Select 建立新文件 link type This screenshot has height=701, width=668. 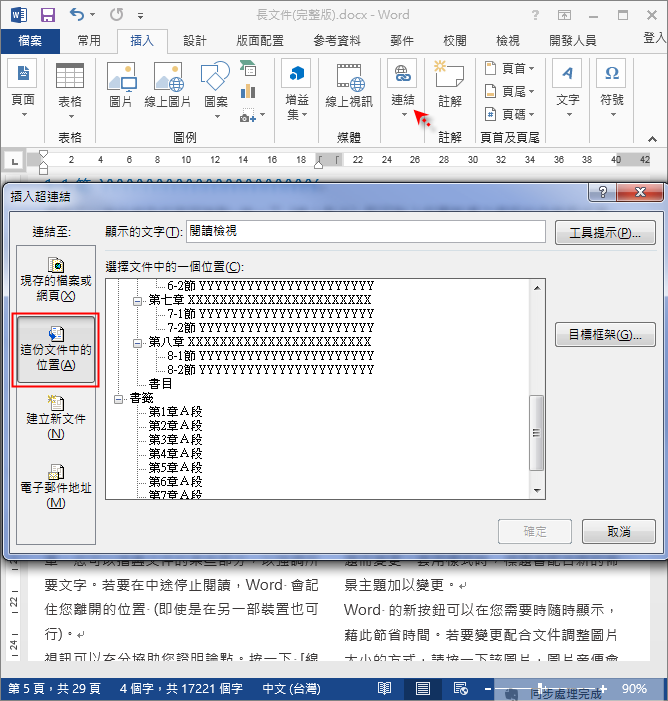click(56, 418)
